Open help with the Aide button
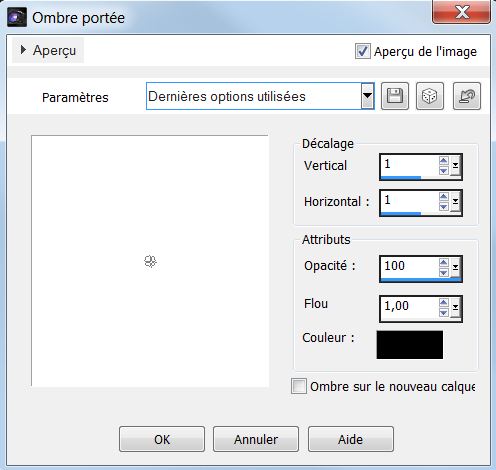Viewport: 496px width, 470px height. 351,439
